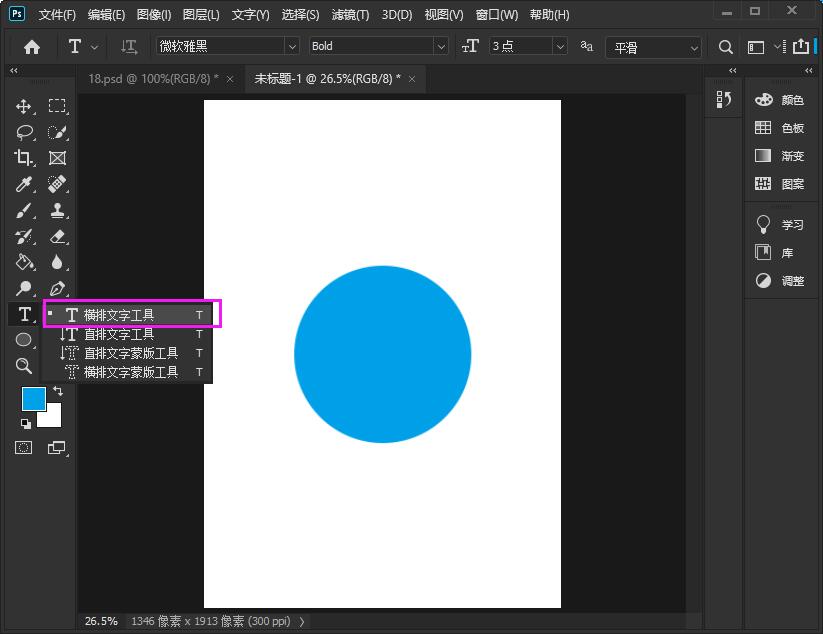Click the white background color swatch
Viewport: 823px width, 634px height.
pos(52,418)
